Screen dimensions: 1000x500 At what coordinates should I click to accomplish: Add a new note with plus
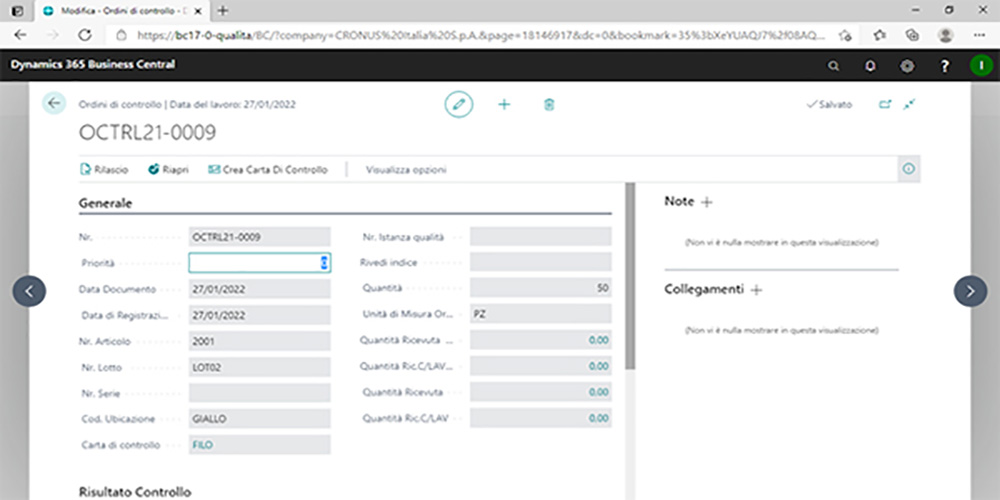pyautogui.click(x=707, y=202)
